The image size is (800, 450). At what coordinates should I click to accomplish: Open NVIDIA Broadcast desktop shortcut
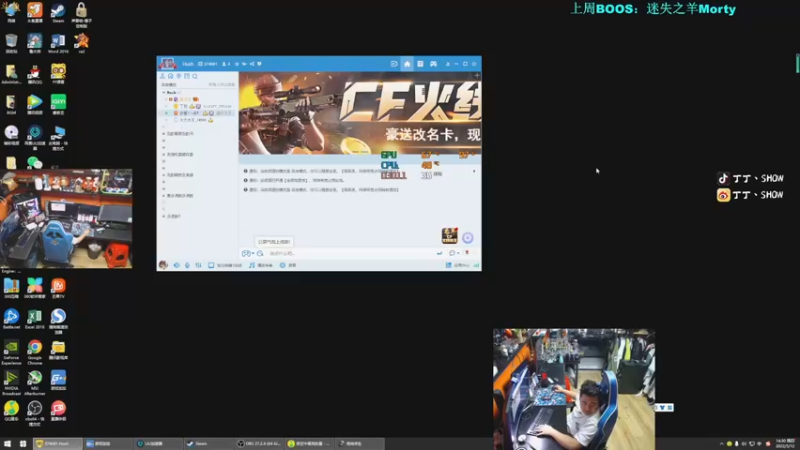point(11,383)
